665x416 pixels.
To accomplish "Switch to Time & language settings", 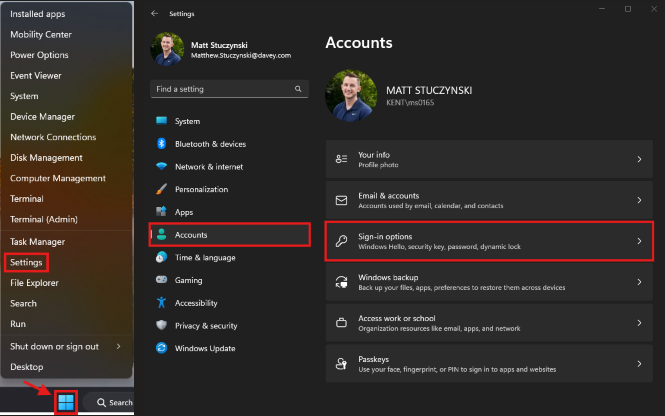I will [x=205, y=258].
